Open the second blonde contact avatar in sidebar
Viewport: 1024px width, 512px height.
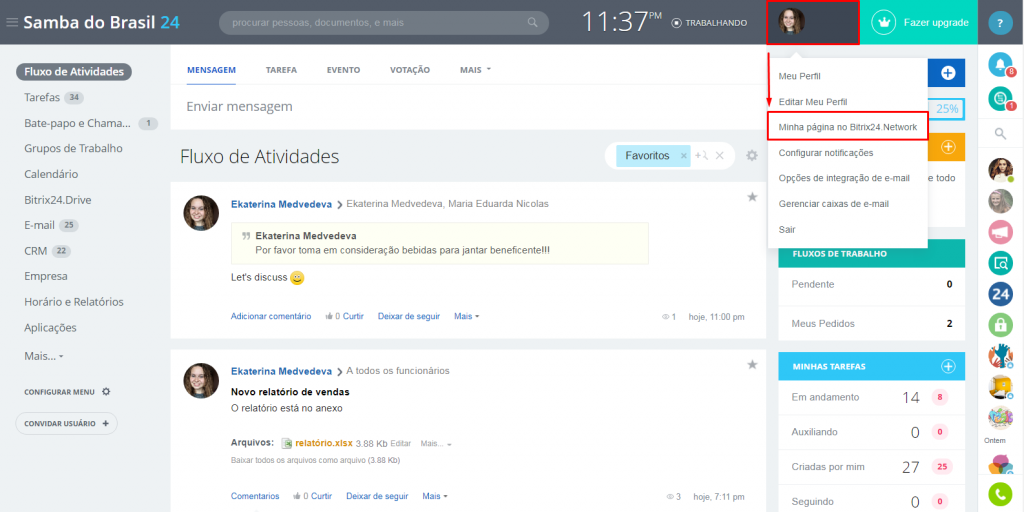[x=1000, y=201]
